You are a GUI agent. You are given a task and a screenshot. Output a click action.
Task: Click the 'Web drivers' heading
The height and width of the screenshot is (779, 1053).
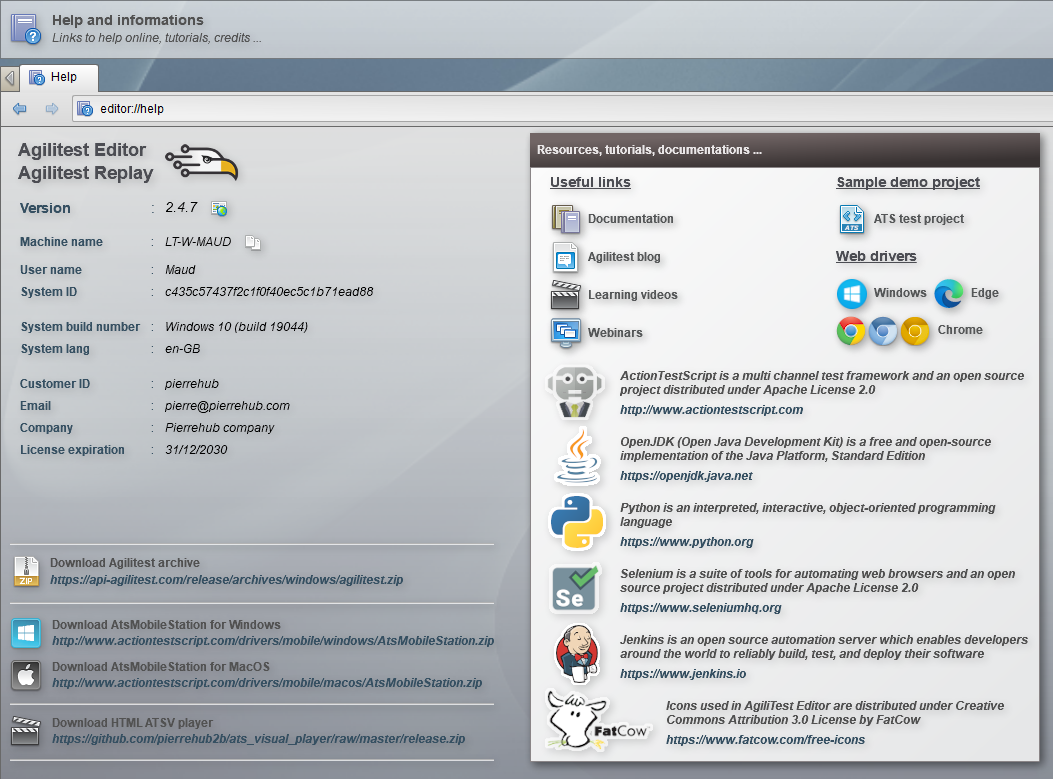(x=876, y=256)
